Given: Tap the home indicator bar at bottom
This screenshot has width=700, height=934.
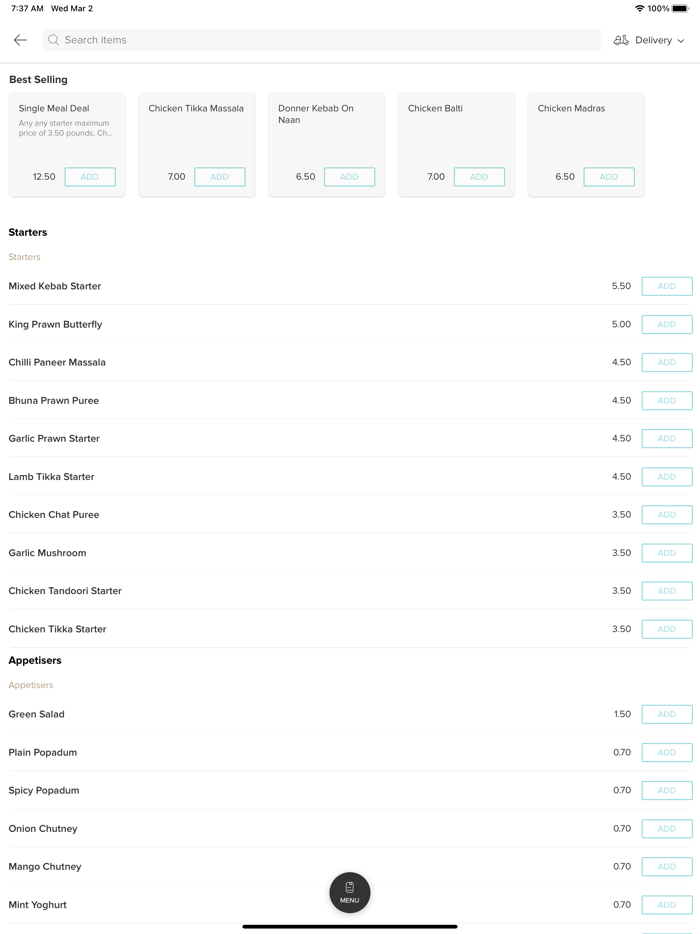Looking at the screenshot, I should [350, 926].
